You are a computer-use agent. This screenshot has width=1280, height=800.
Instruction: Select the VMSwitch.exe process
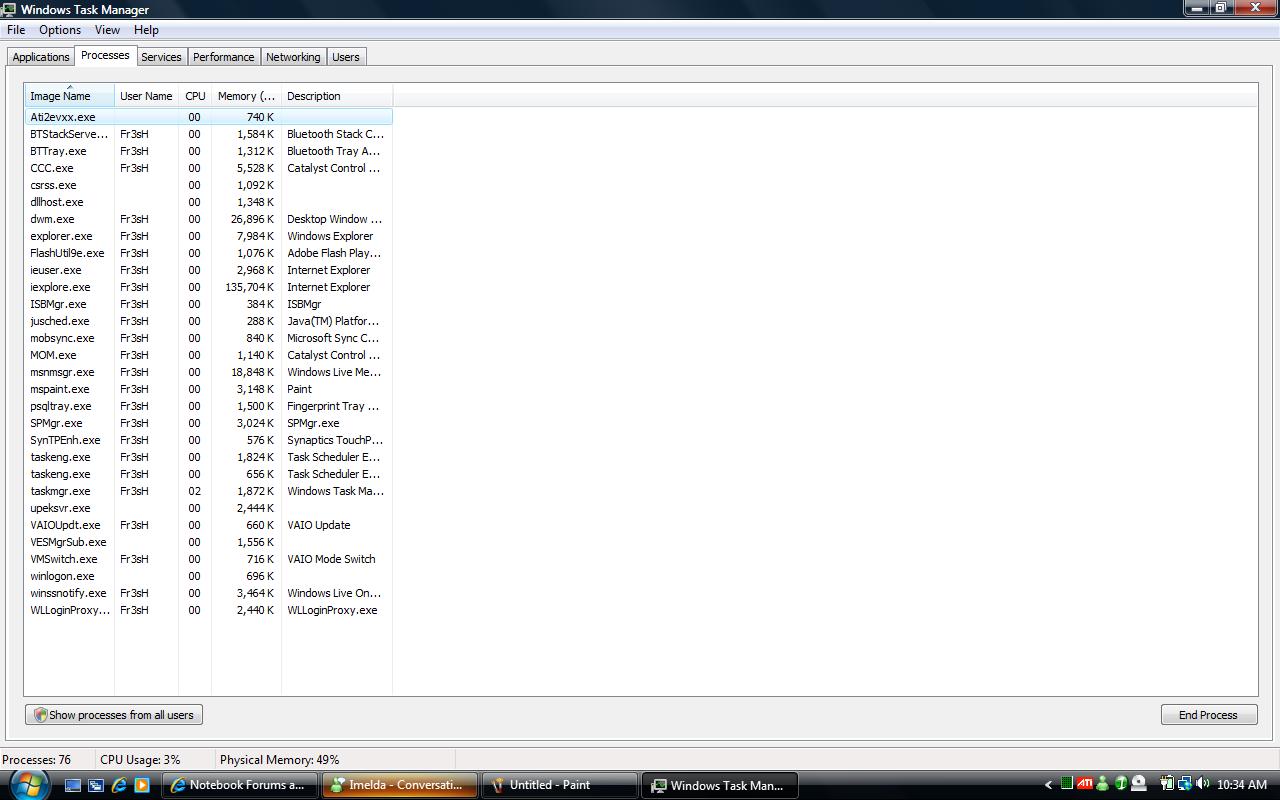(208, 559)
